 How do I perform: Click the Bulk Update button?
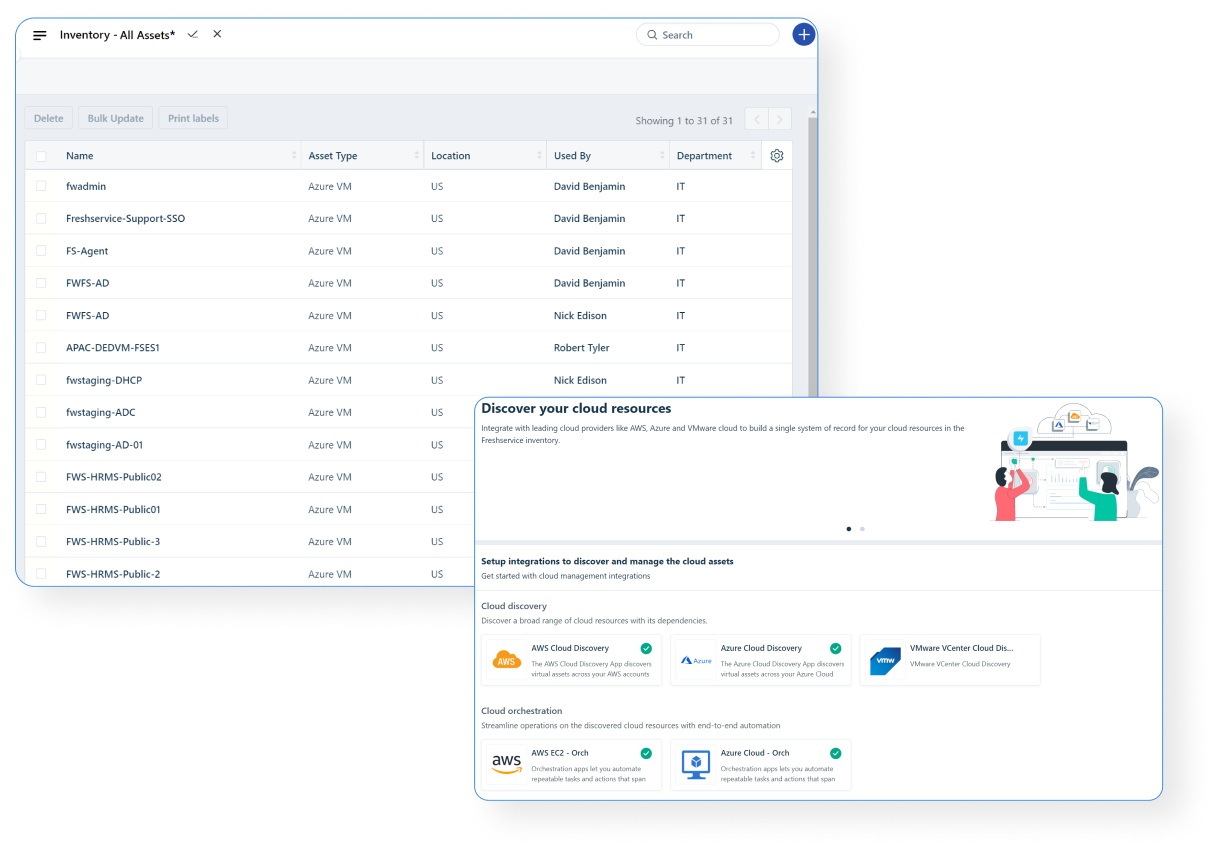[x=115, y=118]
